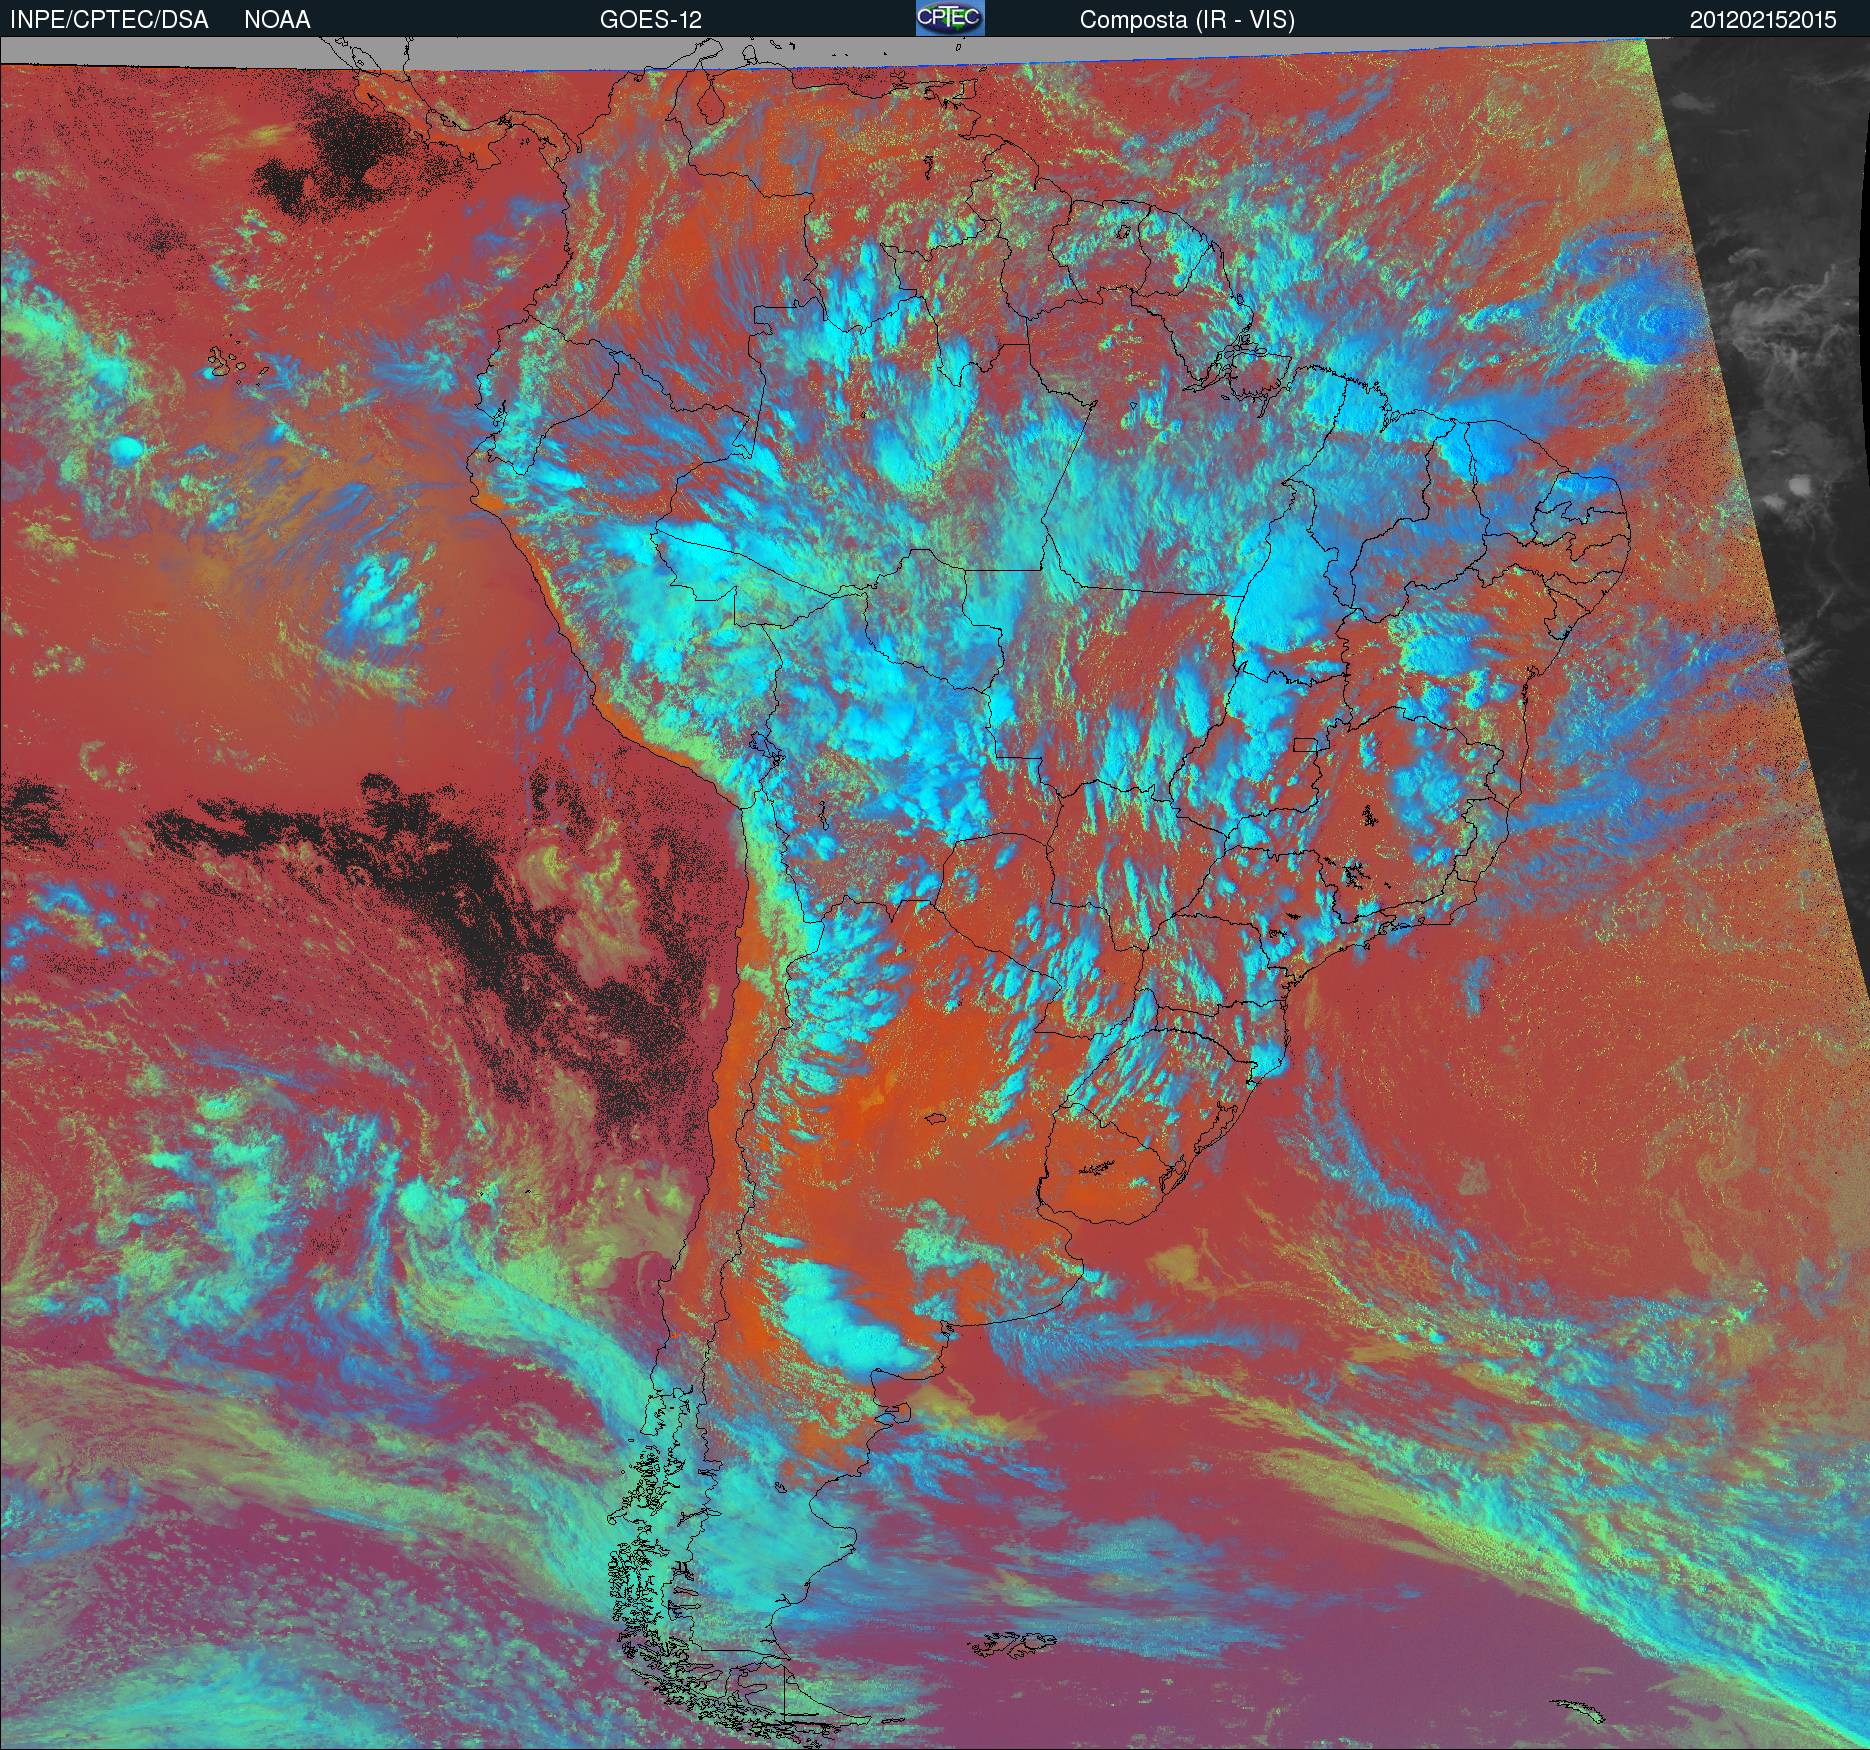
Task: Click the GOES-12 satellite label
Action: 650,20
